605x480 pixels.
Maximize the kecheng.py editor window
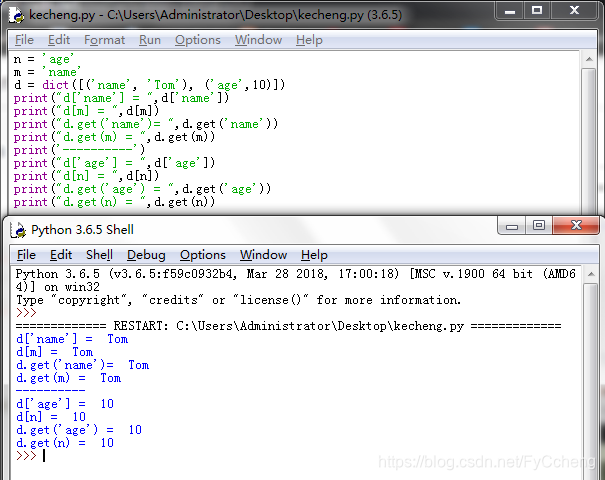pos(537,10)
